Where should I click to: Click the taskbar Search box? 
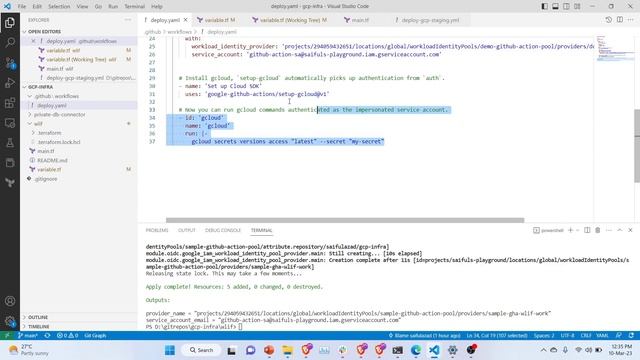(x=202, y=350)
